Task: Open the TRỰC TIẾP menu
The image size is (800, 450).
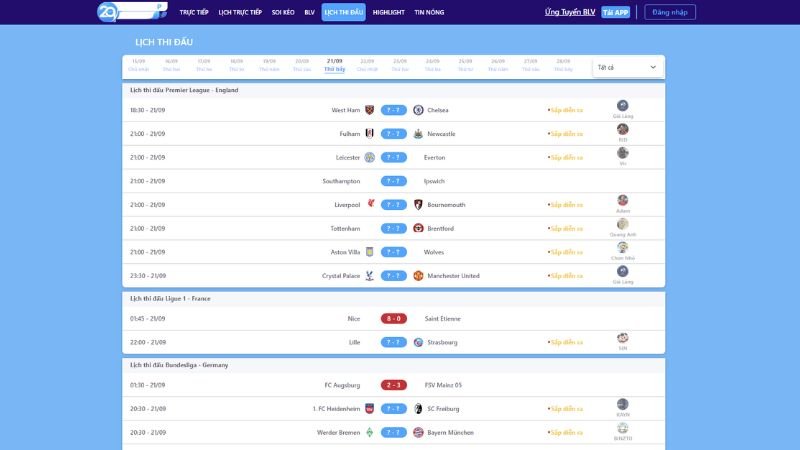Action: coord(194,12)
